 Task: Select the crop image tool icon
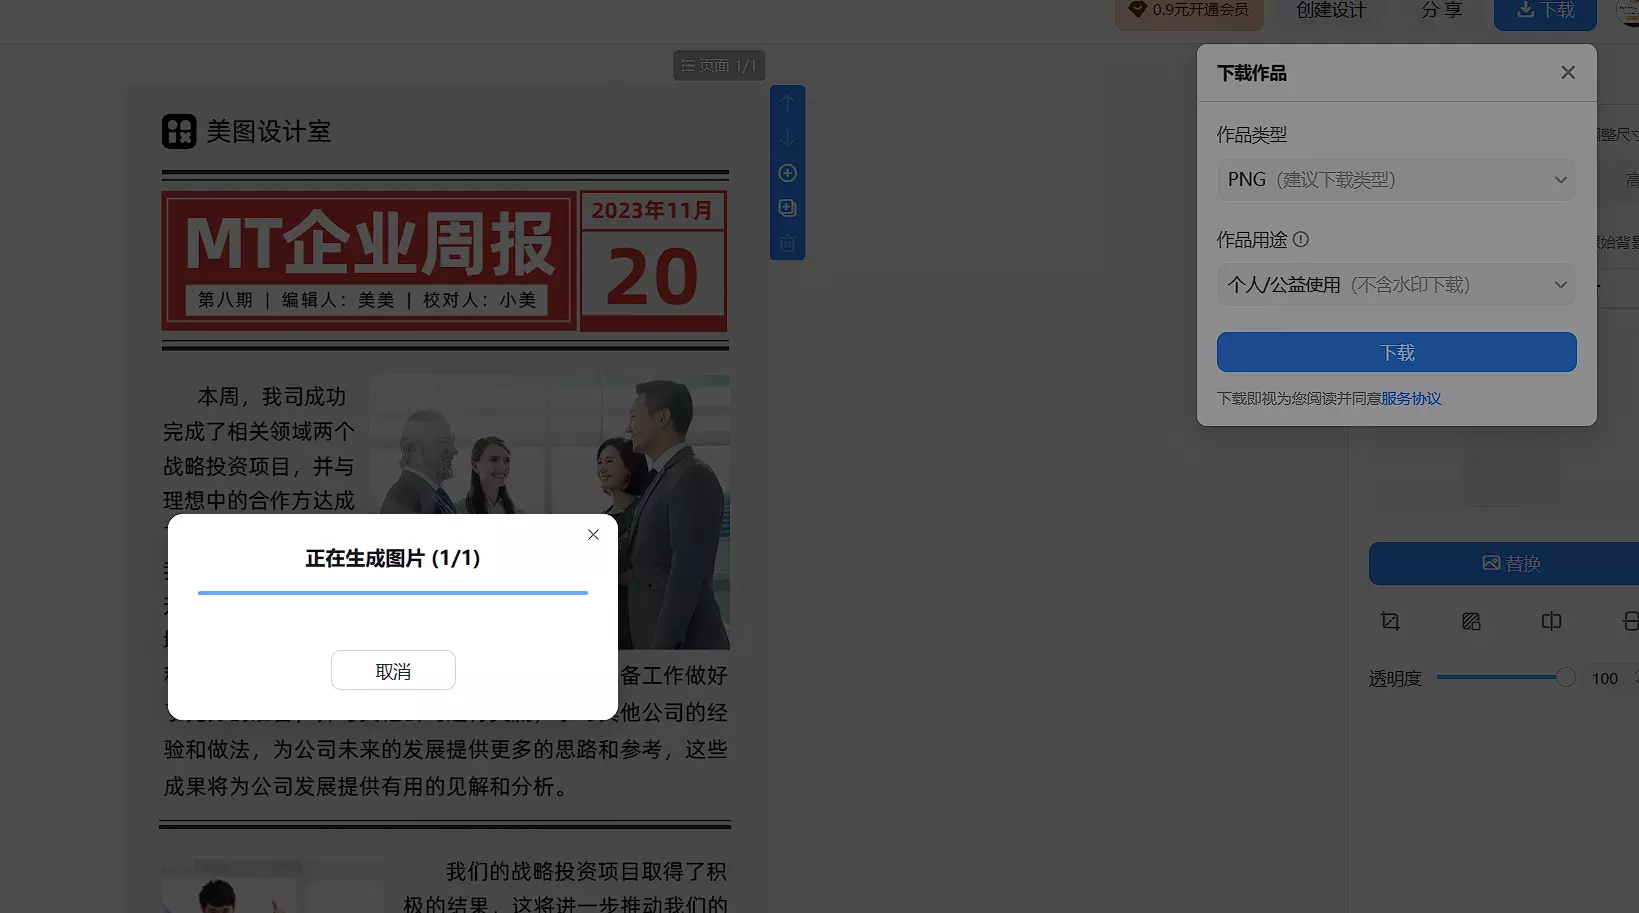(1390, 621)
